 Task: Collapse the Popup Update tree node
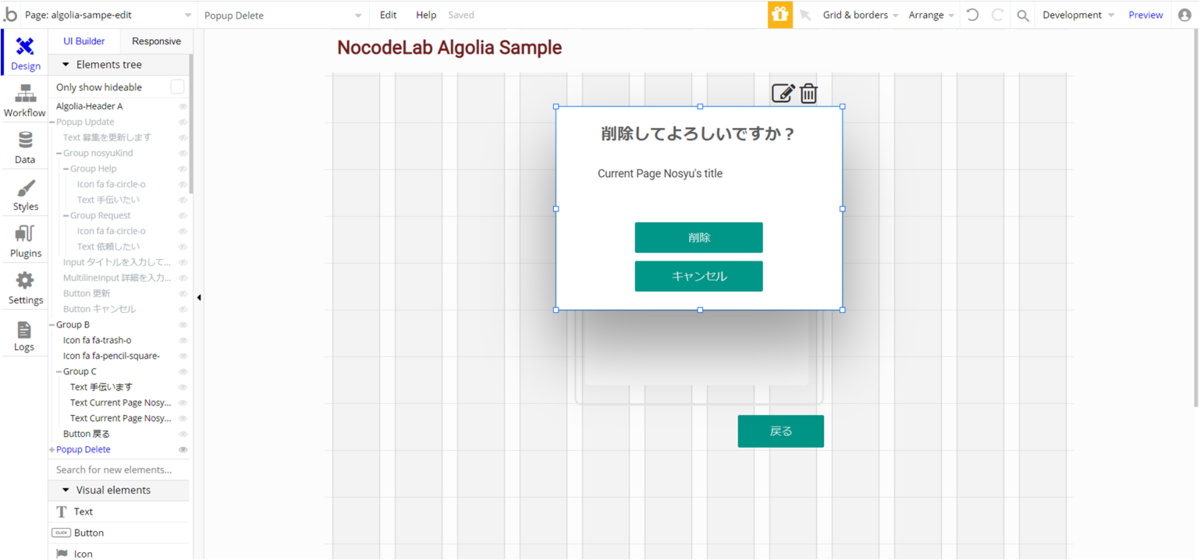click(52, 122)
